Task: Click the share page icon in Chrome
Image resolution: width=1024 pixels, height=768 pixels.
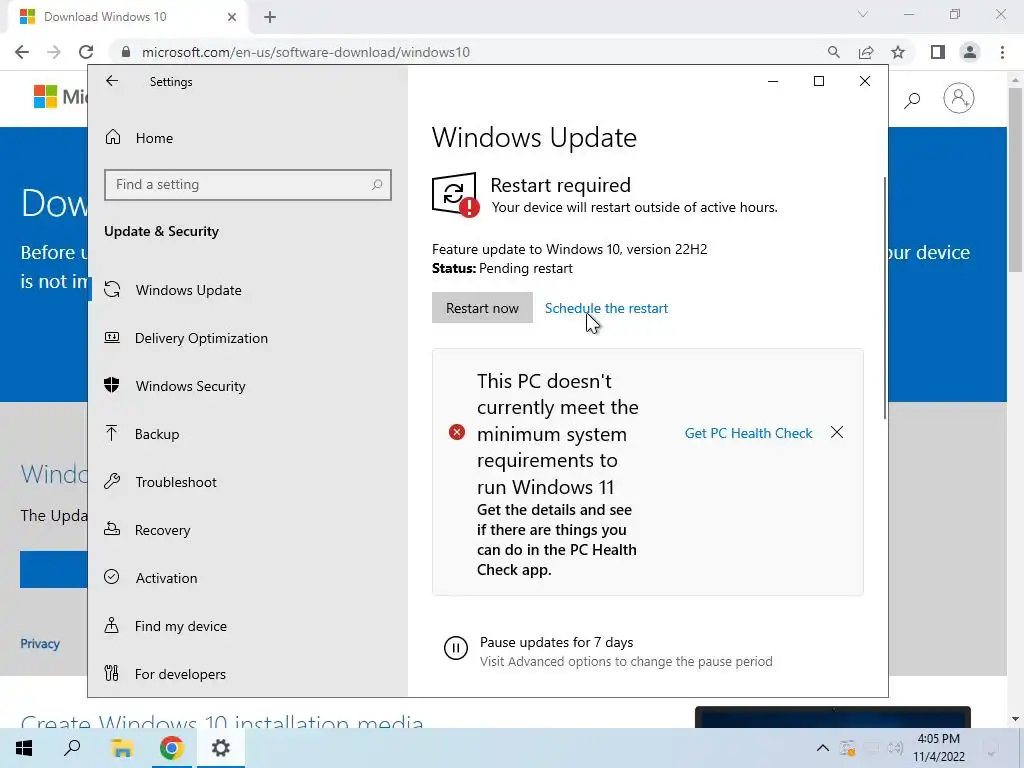Action: [x=866, y=52]
